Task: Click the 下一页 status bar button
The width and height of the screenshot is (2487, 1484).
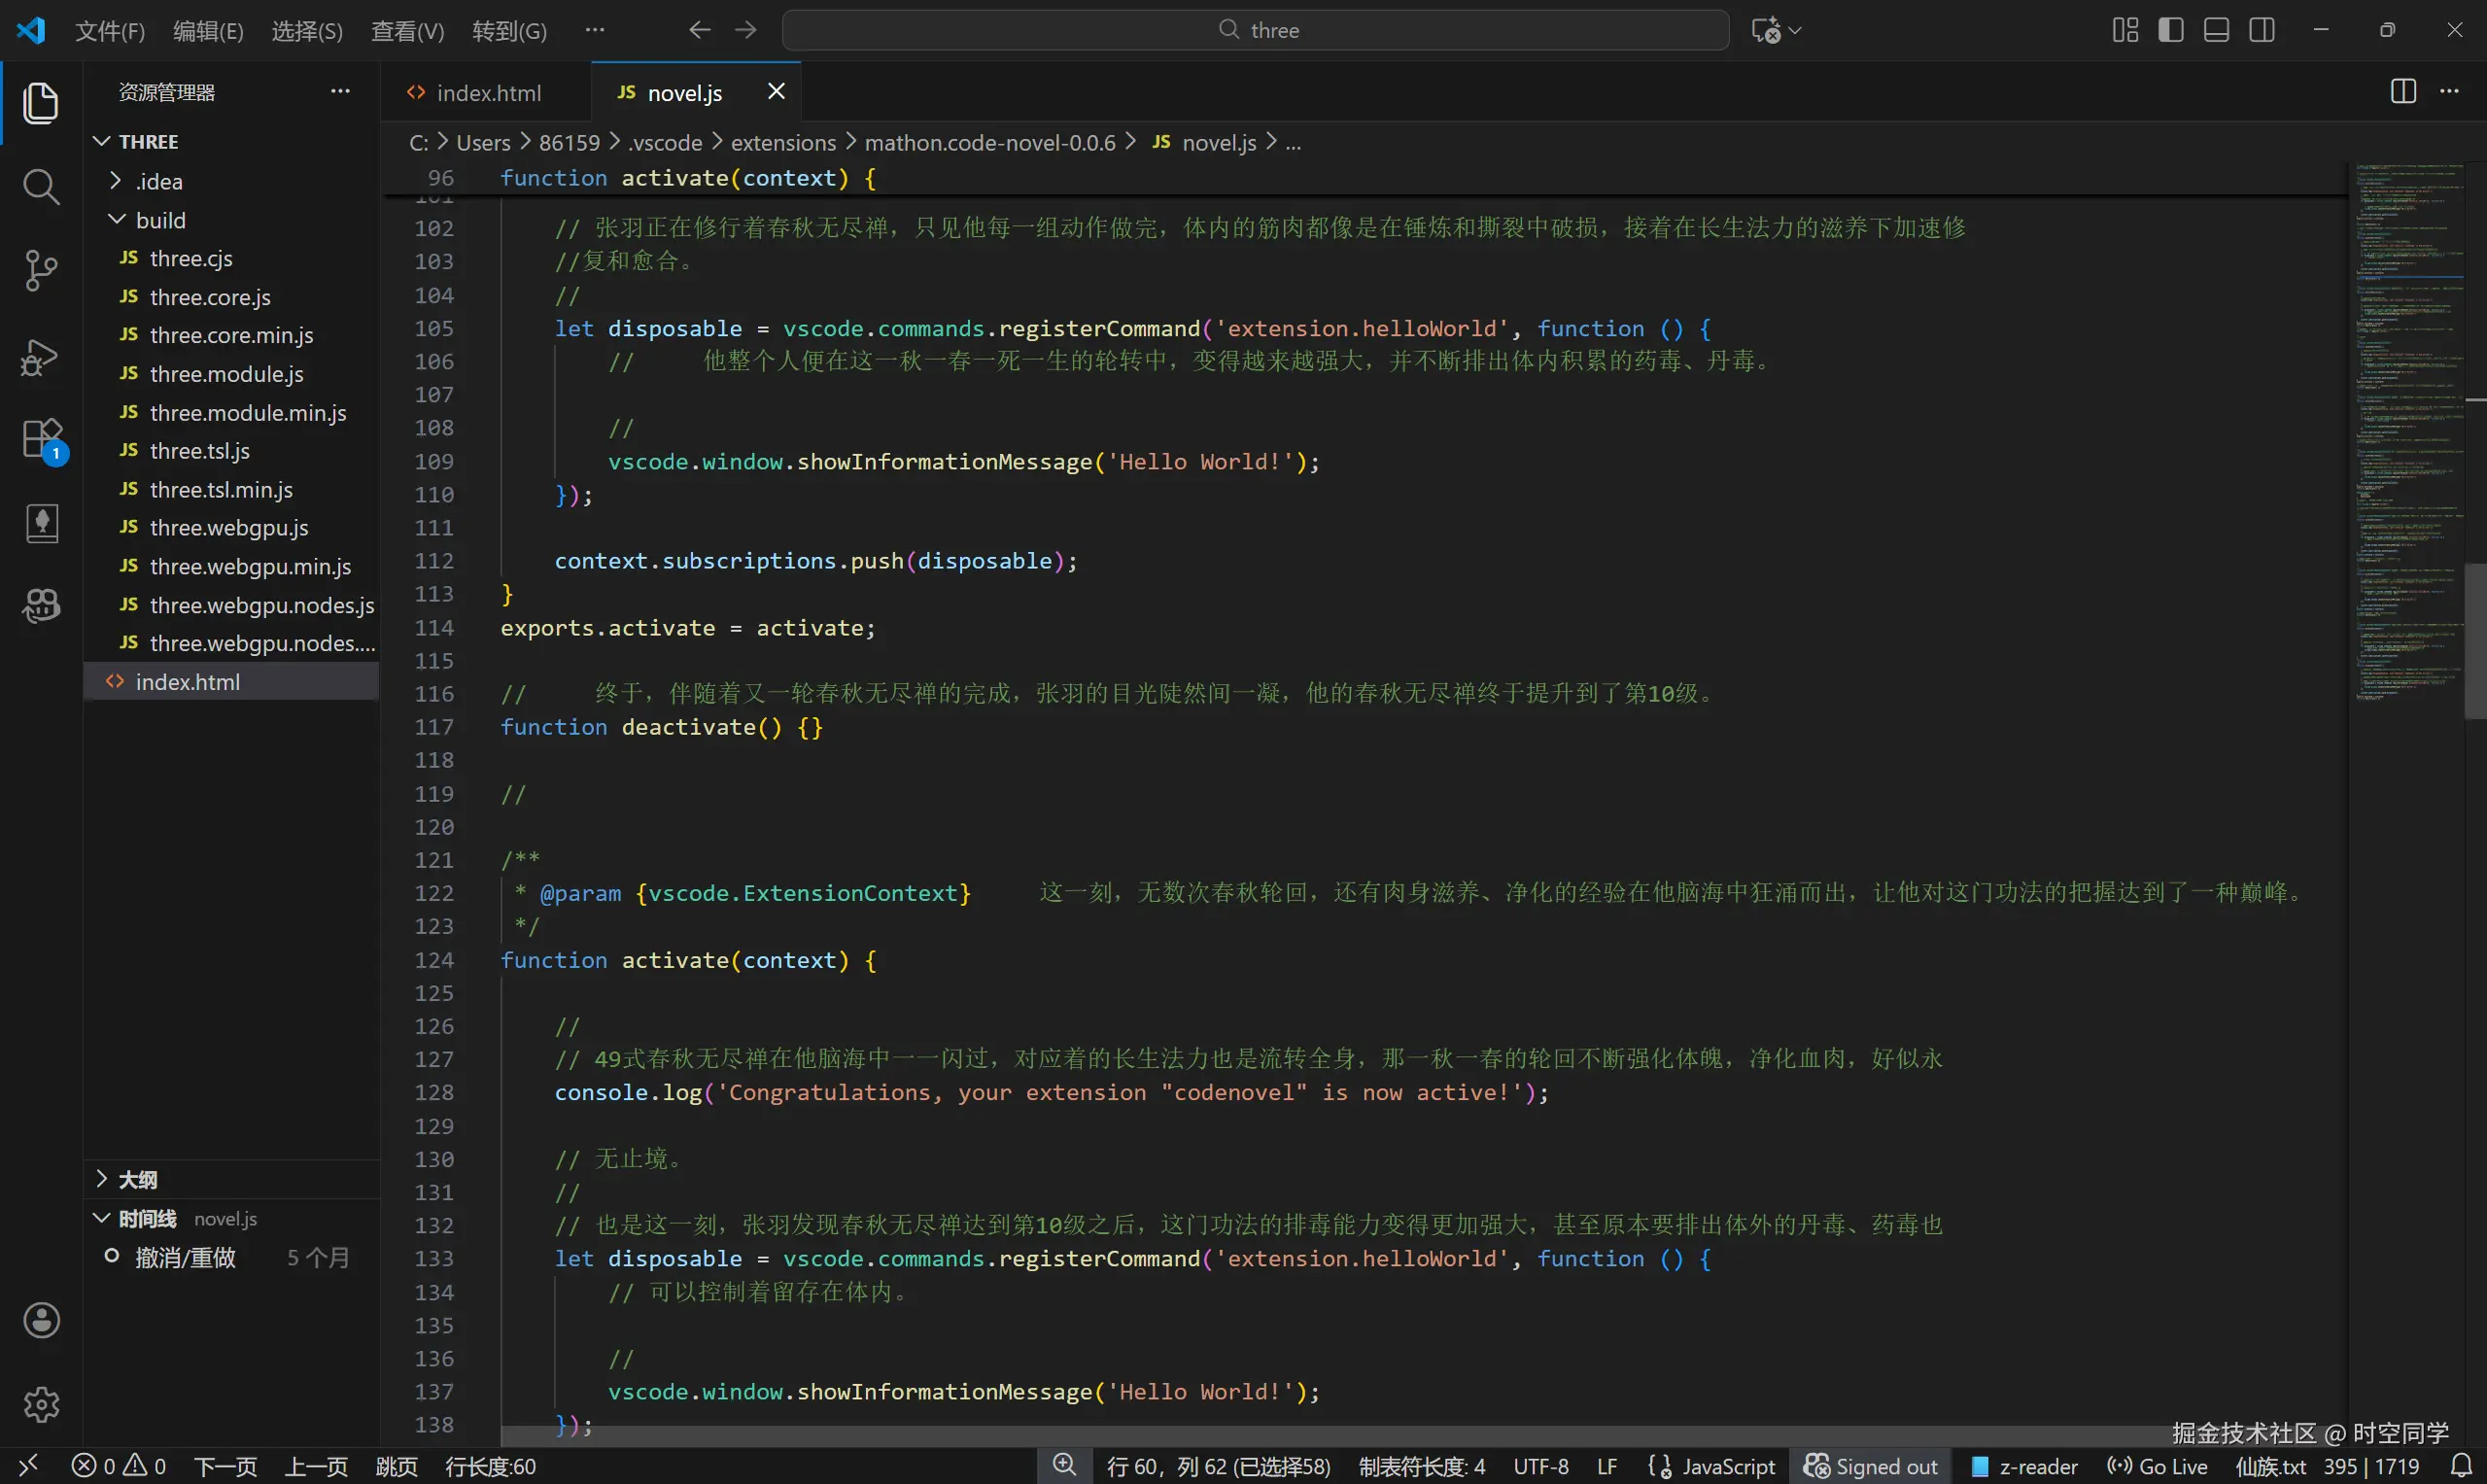Action: tap(225, 1466)
